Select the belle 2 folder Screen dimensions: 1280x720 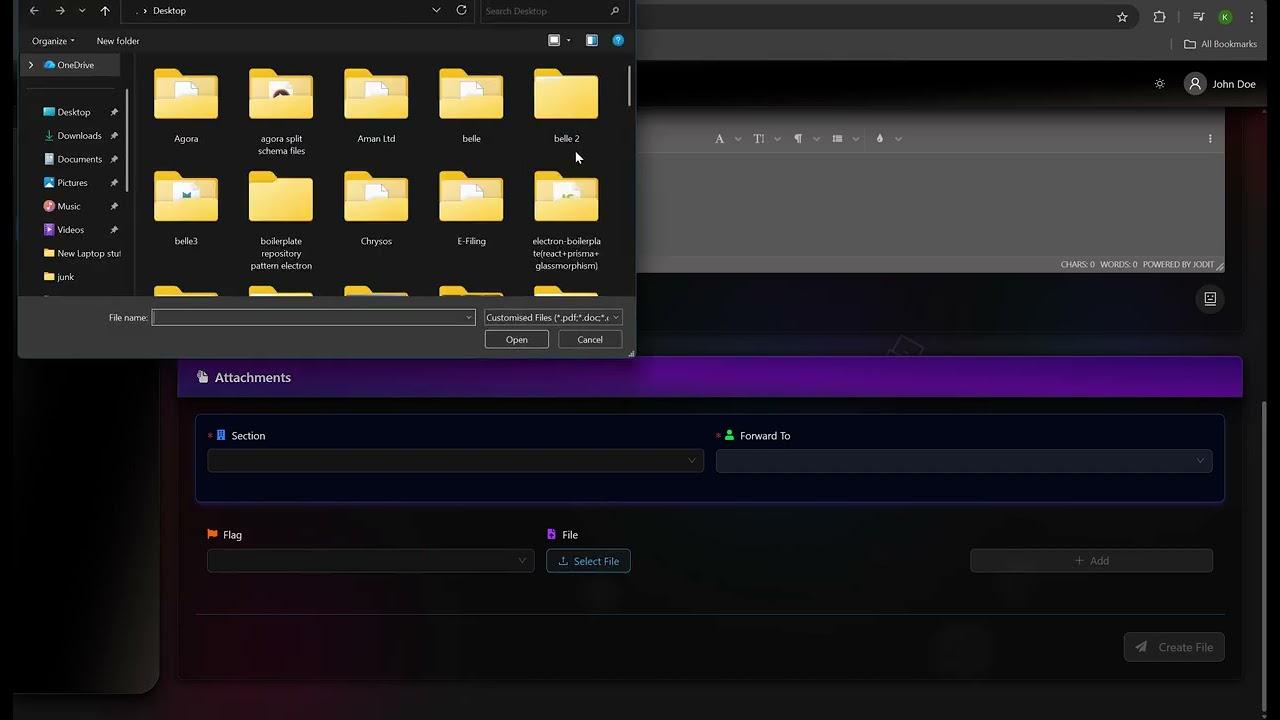pos(566,106)
